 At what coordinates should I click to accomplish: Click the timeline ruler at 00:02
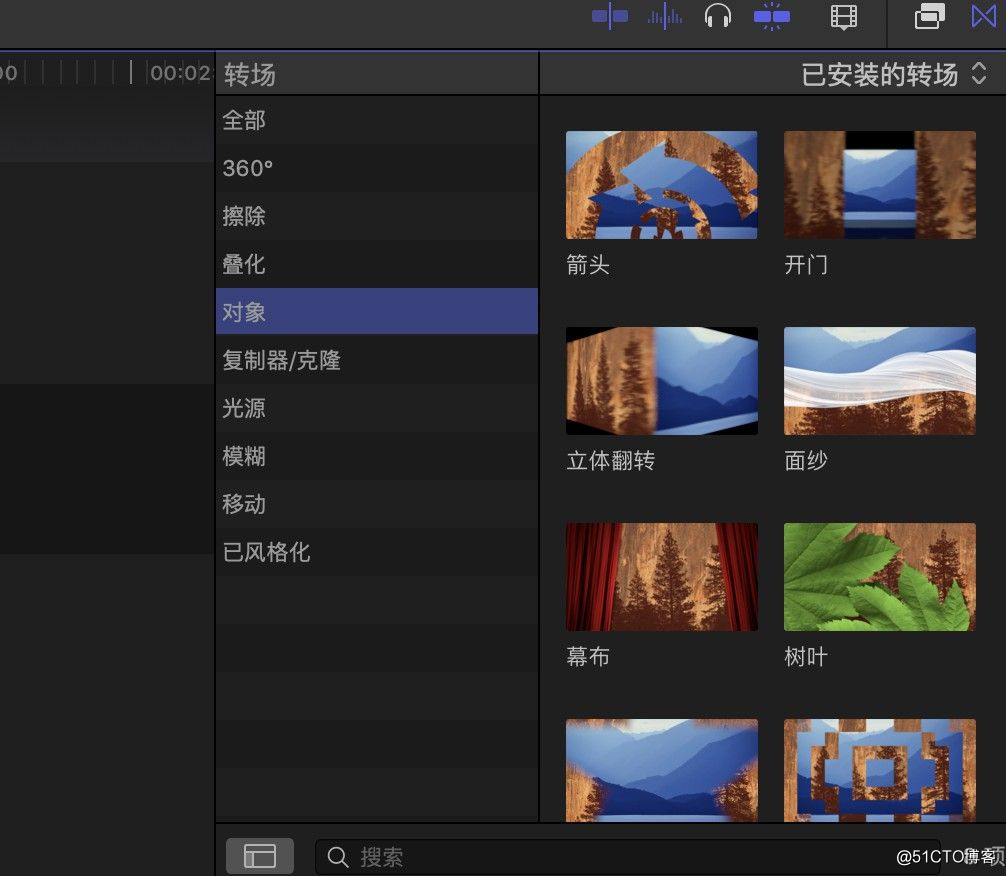tap(179, 73)
